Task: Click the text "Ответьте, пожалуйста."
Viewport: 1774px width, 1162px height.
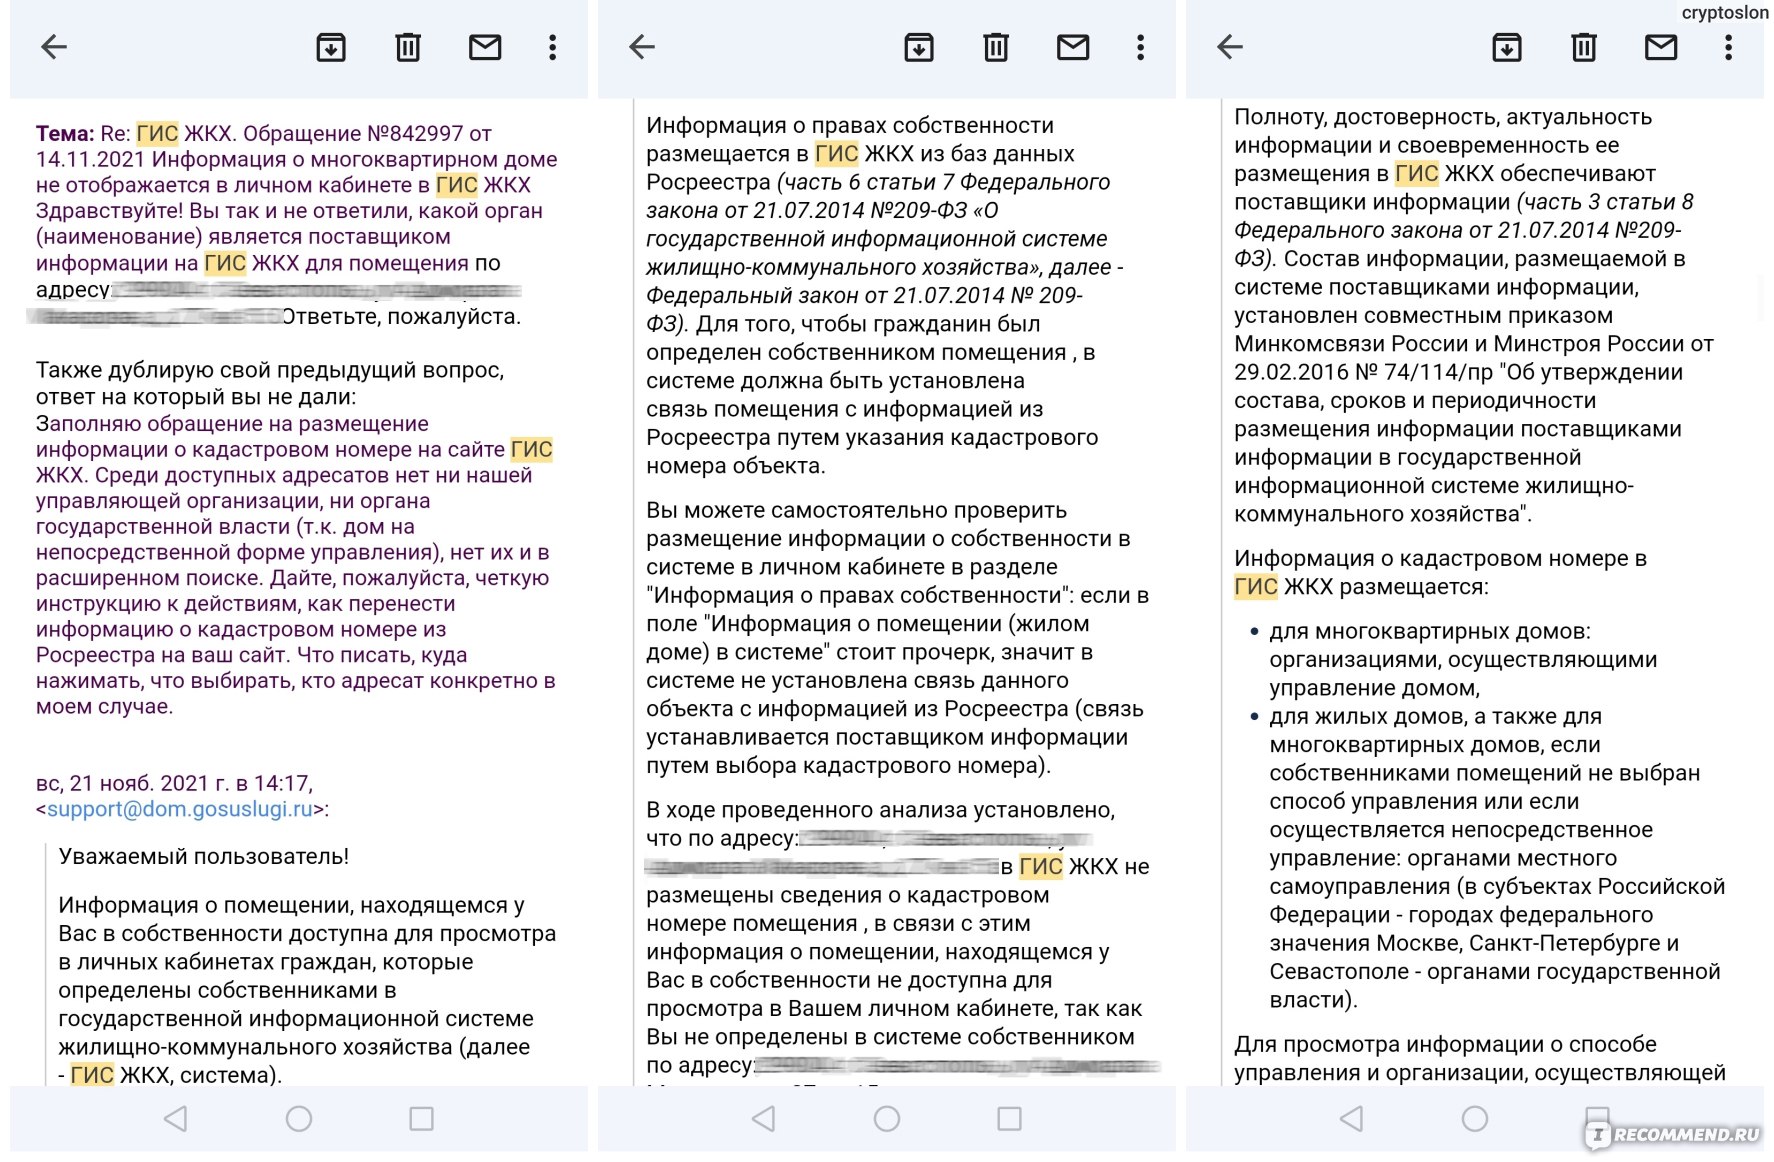Action: click(402, 317)
